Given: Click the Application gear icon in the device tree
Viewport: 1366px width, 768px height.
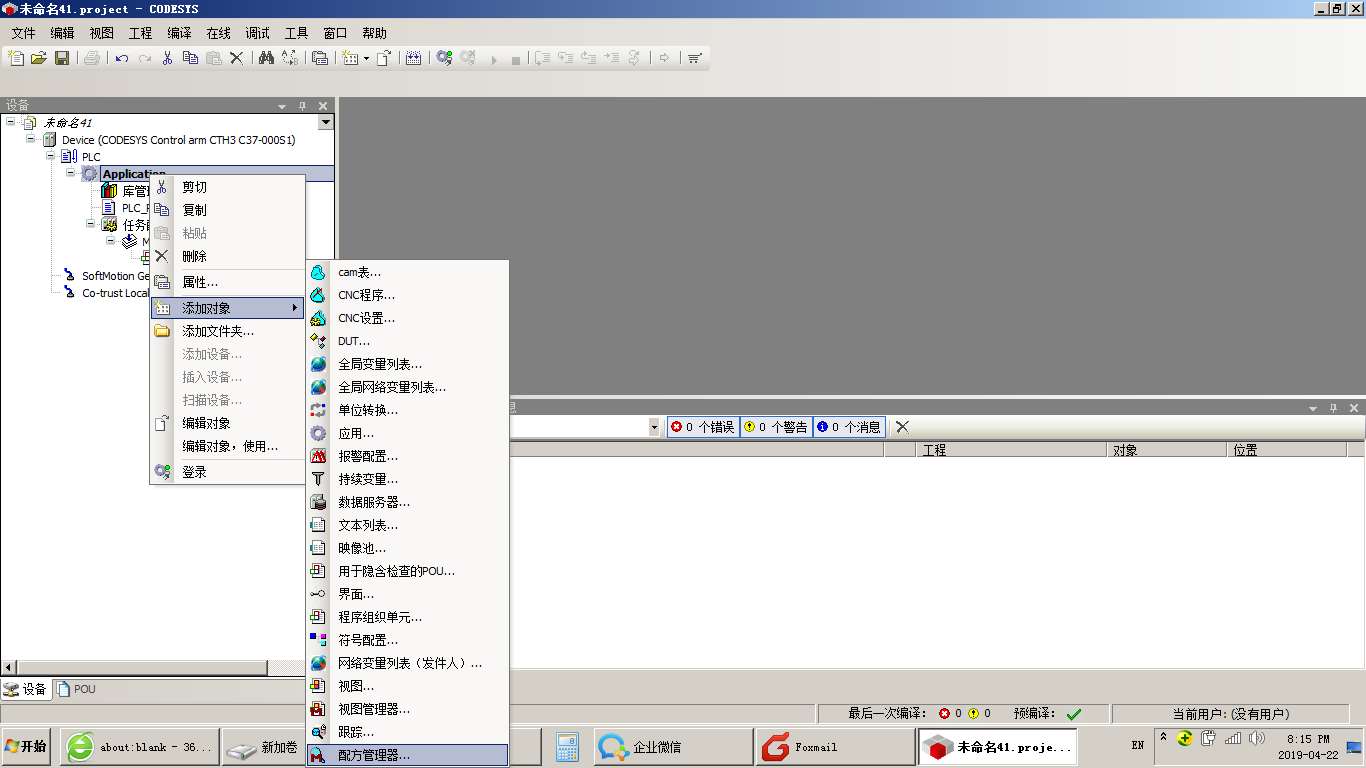Looking at the screenshot, I should click(90, 174).
